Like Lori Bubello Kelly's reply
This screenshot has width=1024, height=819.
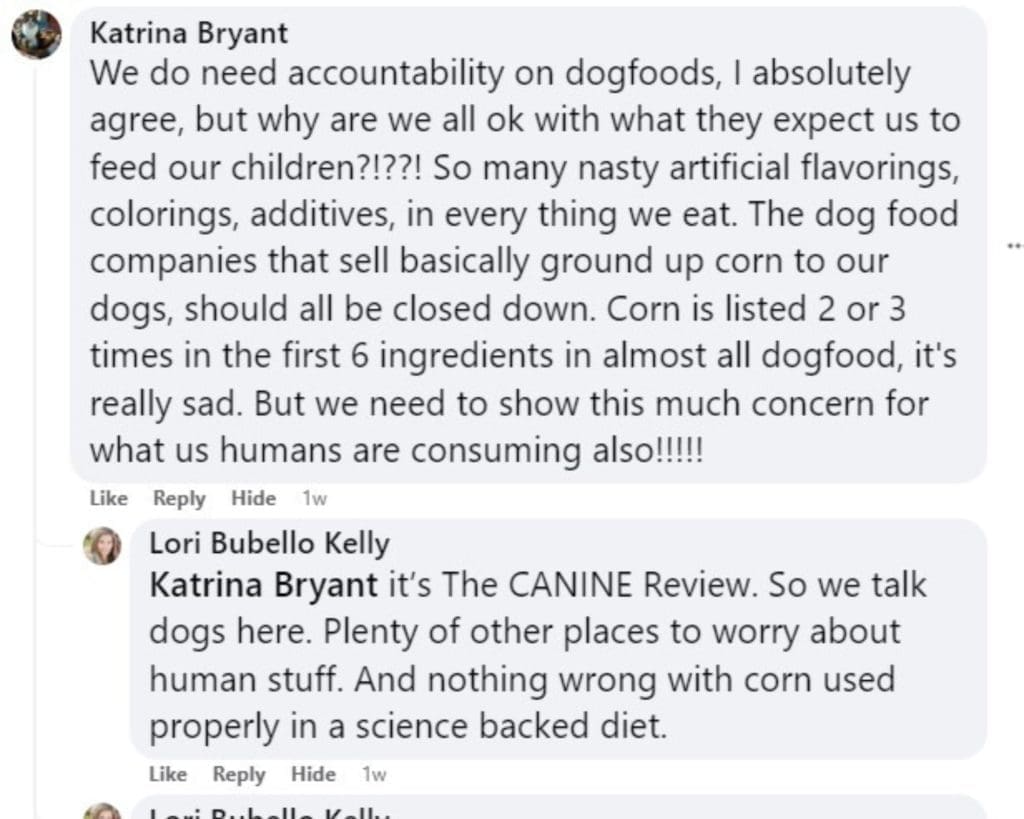pyautogui.click(x=168, y=774)
